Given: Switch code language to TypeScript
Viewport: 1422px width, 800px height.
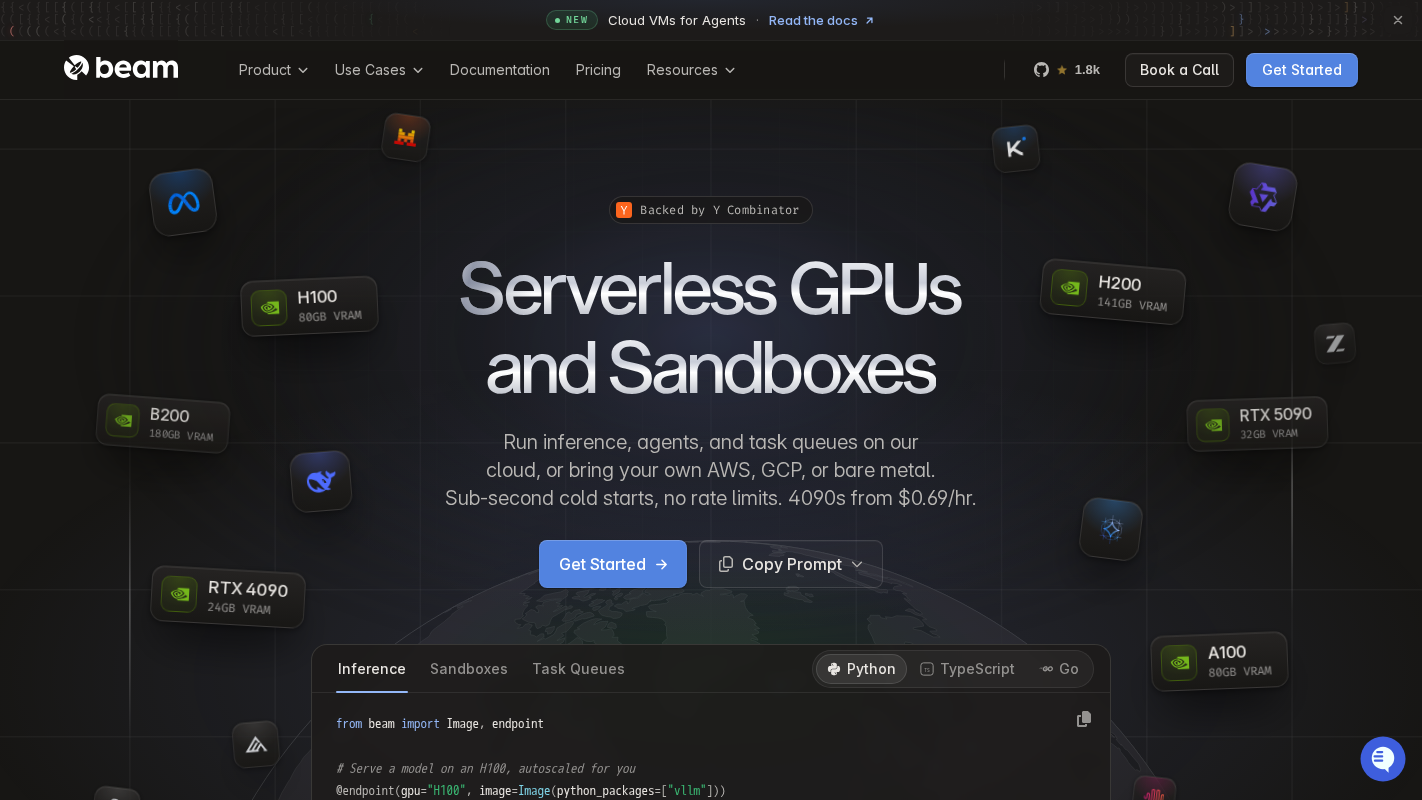Looking at the screenshot, I should (967, 669).
